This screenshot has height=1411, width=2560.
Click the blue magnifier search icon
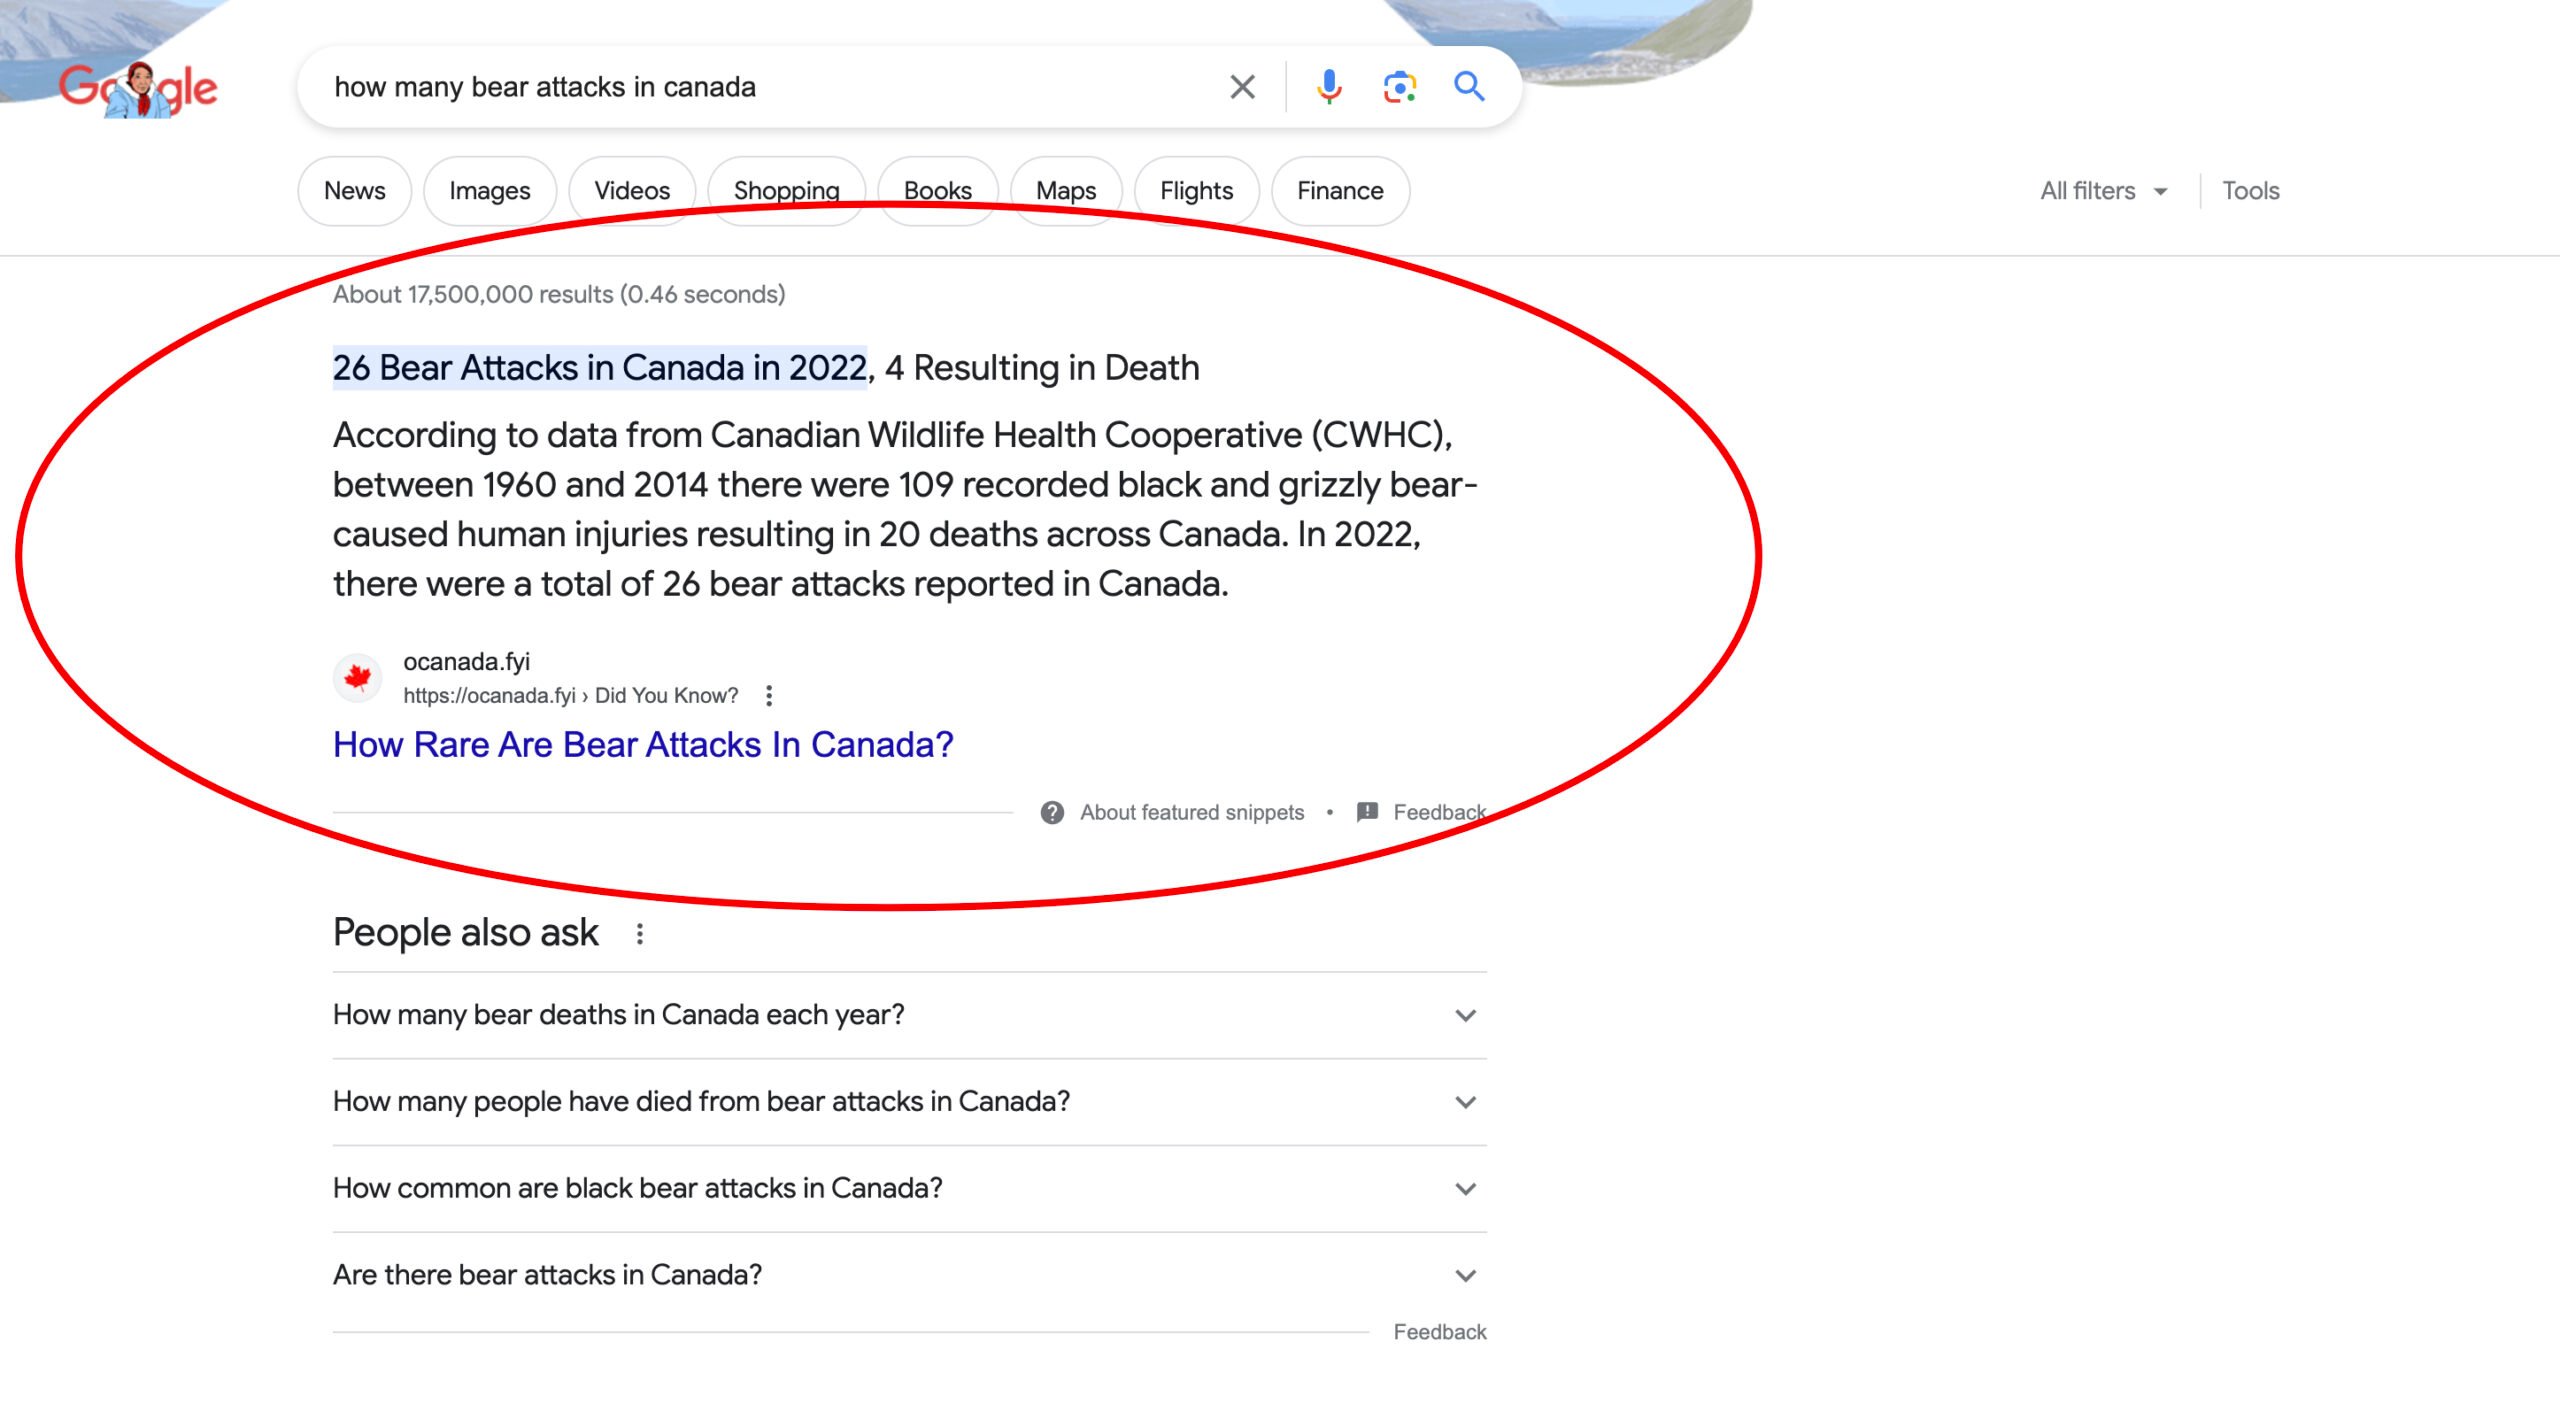coord(1468,87)
